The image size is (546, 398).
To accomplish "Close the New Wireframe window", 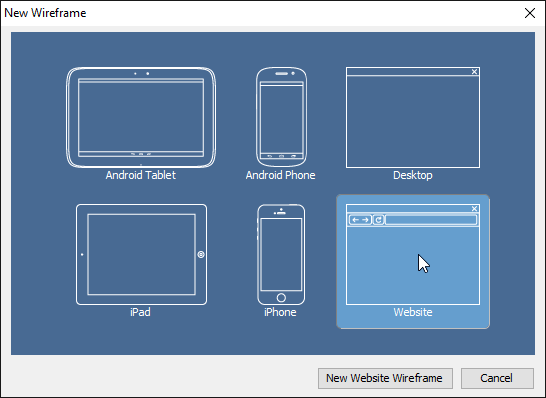I will point(530,13).
